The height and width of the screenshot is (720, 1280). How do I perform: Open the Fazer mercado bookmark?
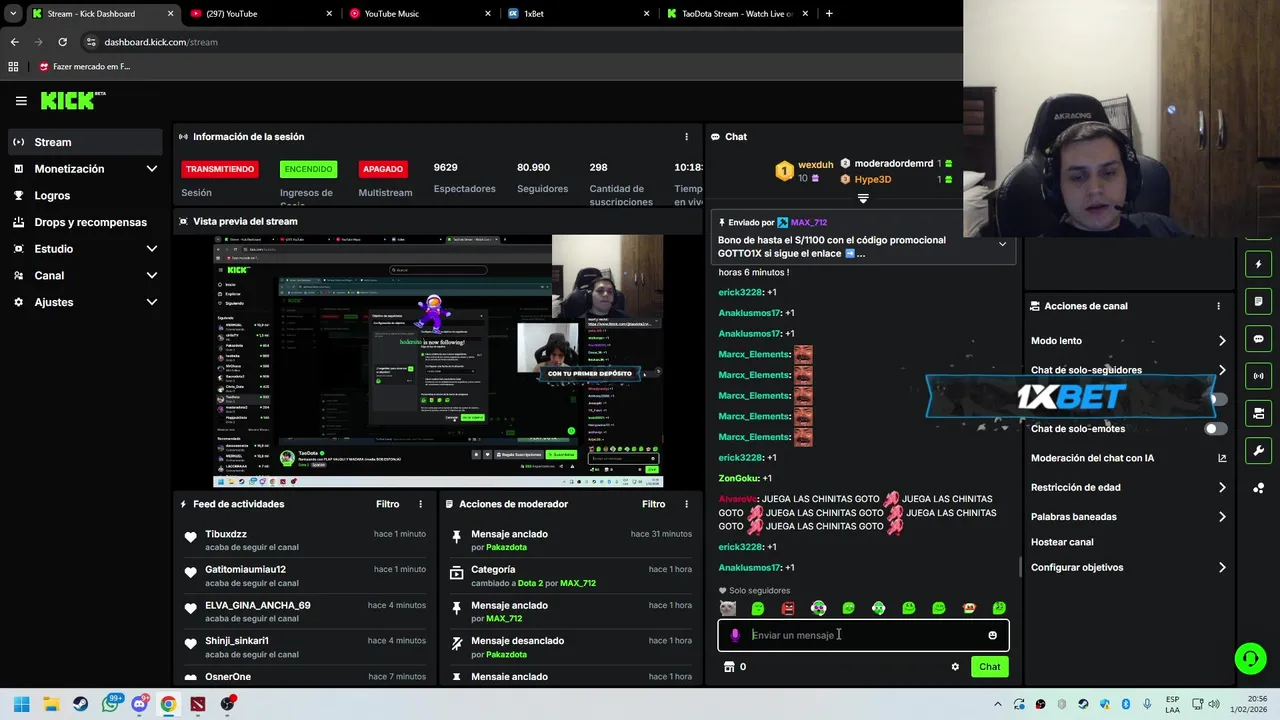(84, 67)
